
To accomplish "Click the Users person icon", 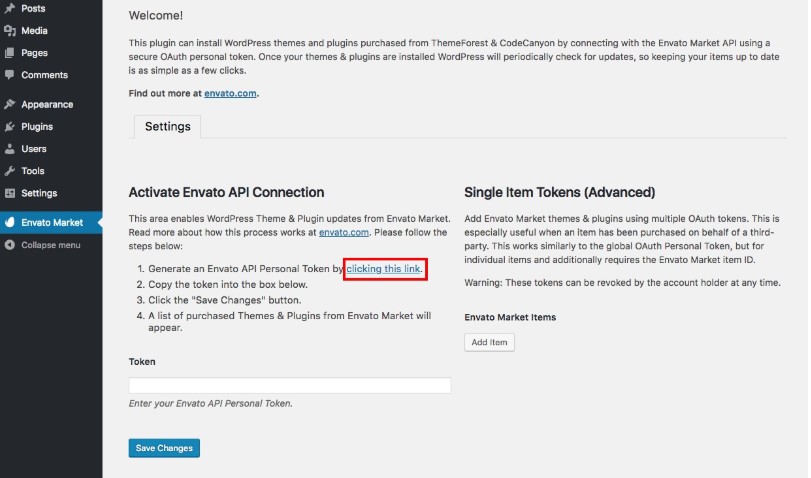I will point(10,149).
